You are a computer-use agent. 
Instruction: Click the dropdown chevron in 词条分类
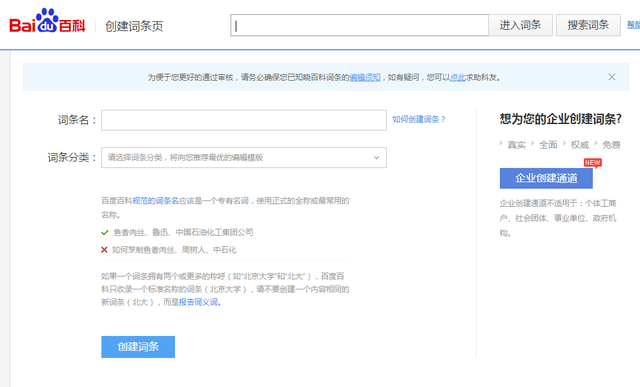tap(376, 158)
